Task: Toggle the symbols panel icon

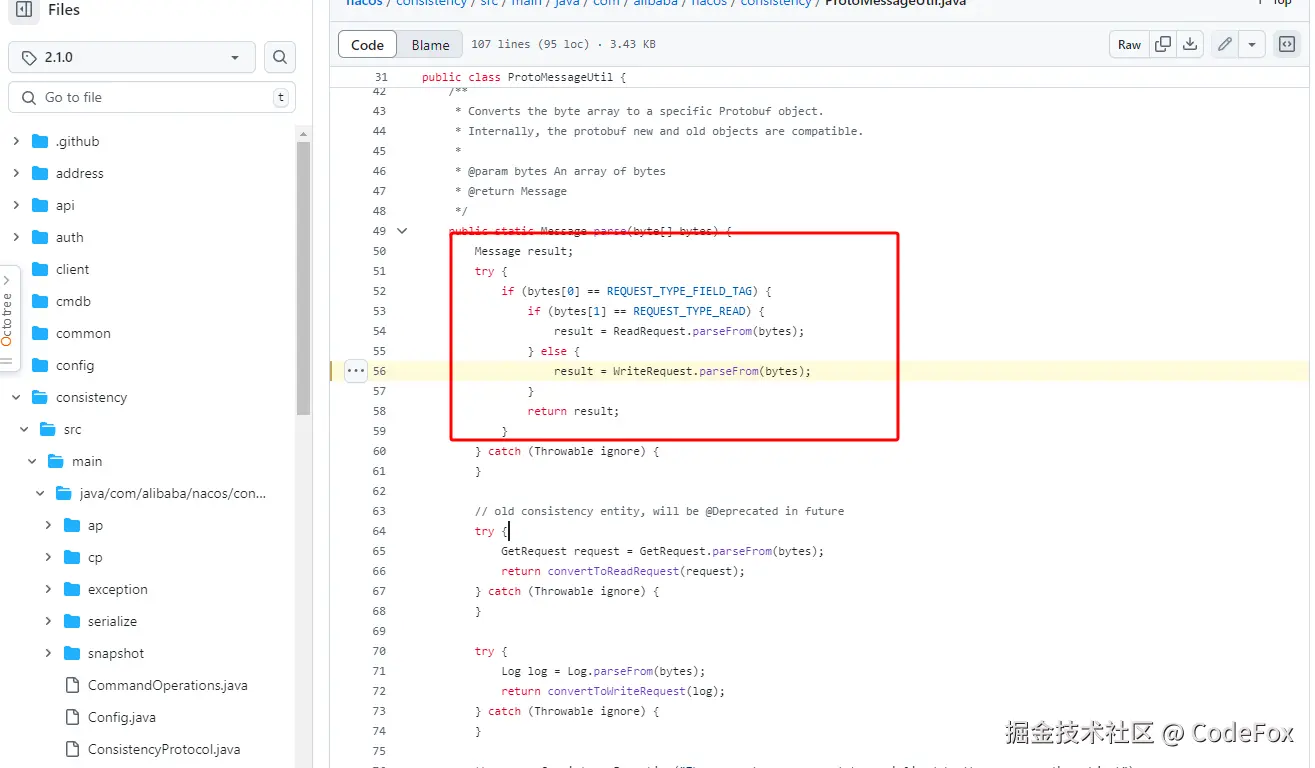Action: [1287, 45]
